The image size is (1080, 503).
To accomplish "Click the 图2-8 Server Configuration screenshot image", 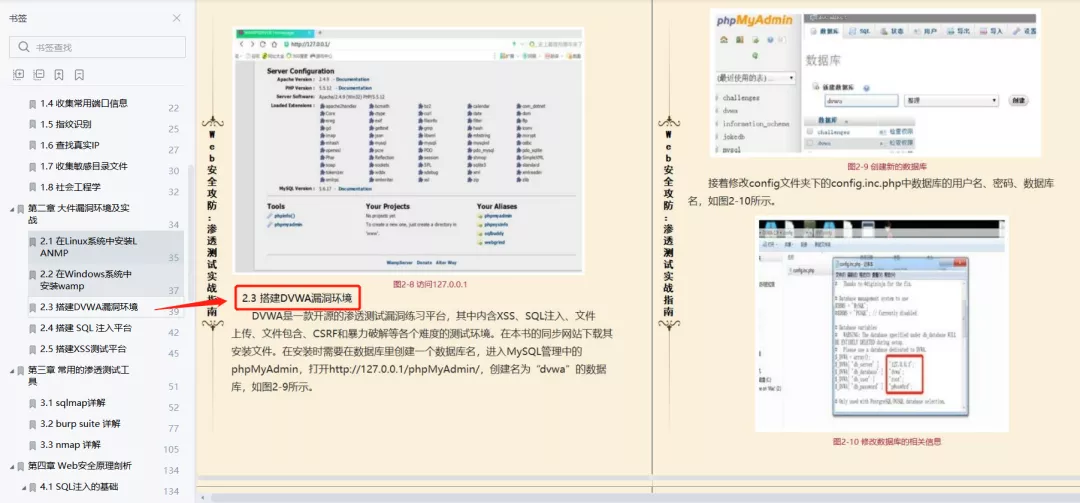I will click(x=408, y=151).
